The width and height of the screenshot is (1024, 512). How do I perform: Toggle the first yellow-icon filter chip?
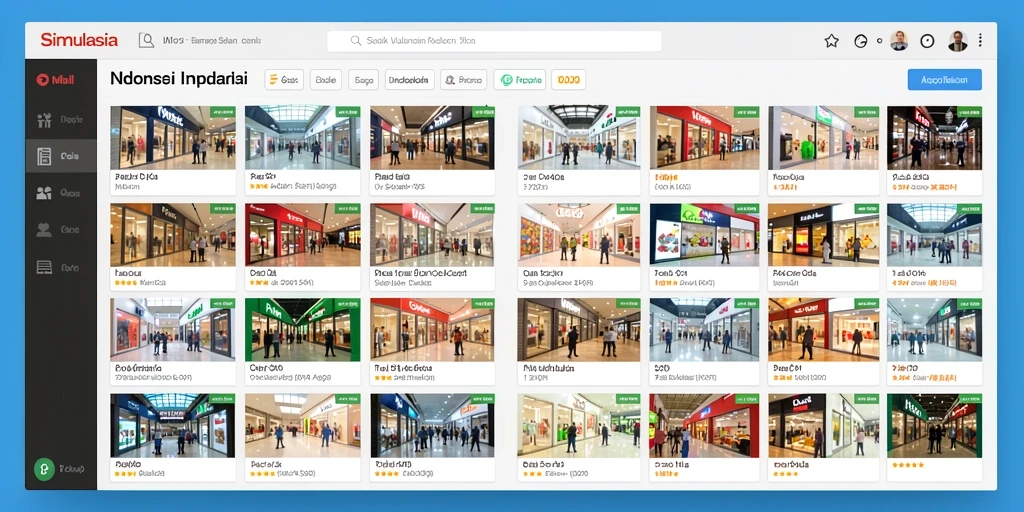284,80
